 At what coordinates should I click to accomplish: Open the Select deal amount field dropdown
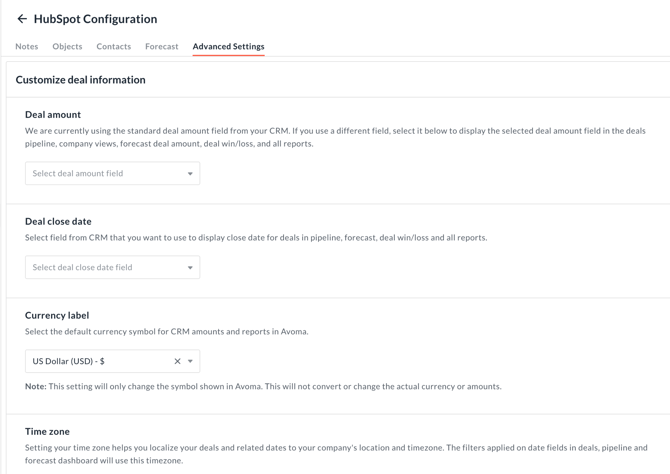point(105,174)
